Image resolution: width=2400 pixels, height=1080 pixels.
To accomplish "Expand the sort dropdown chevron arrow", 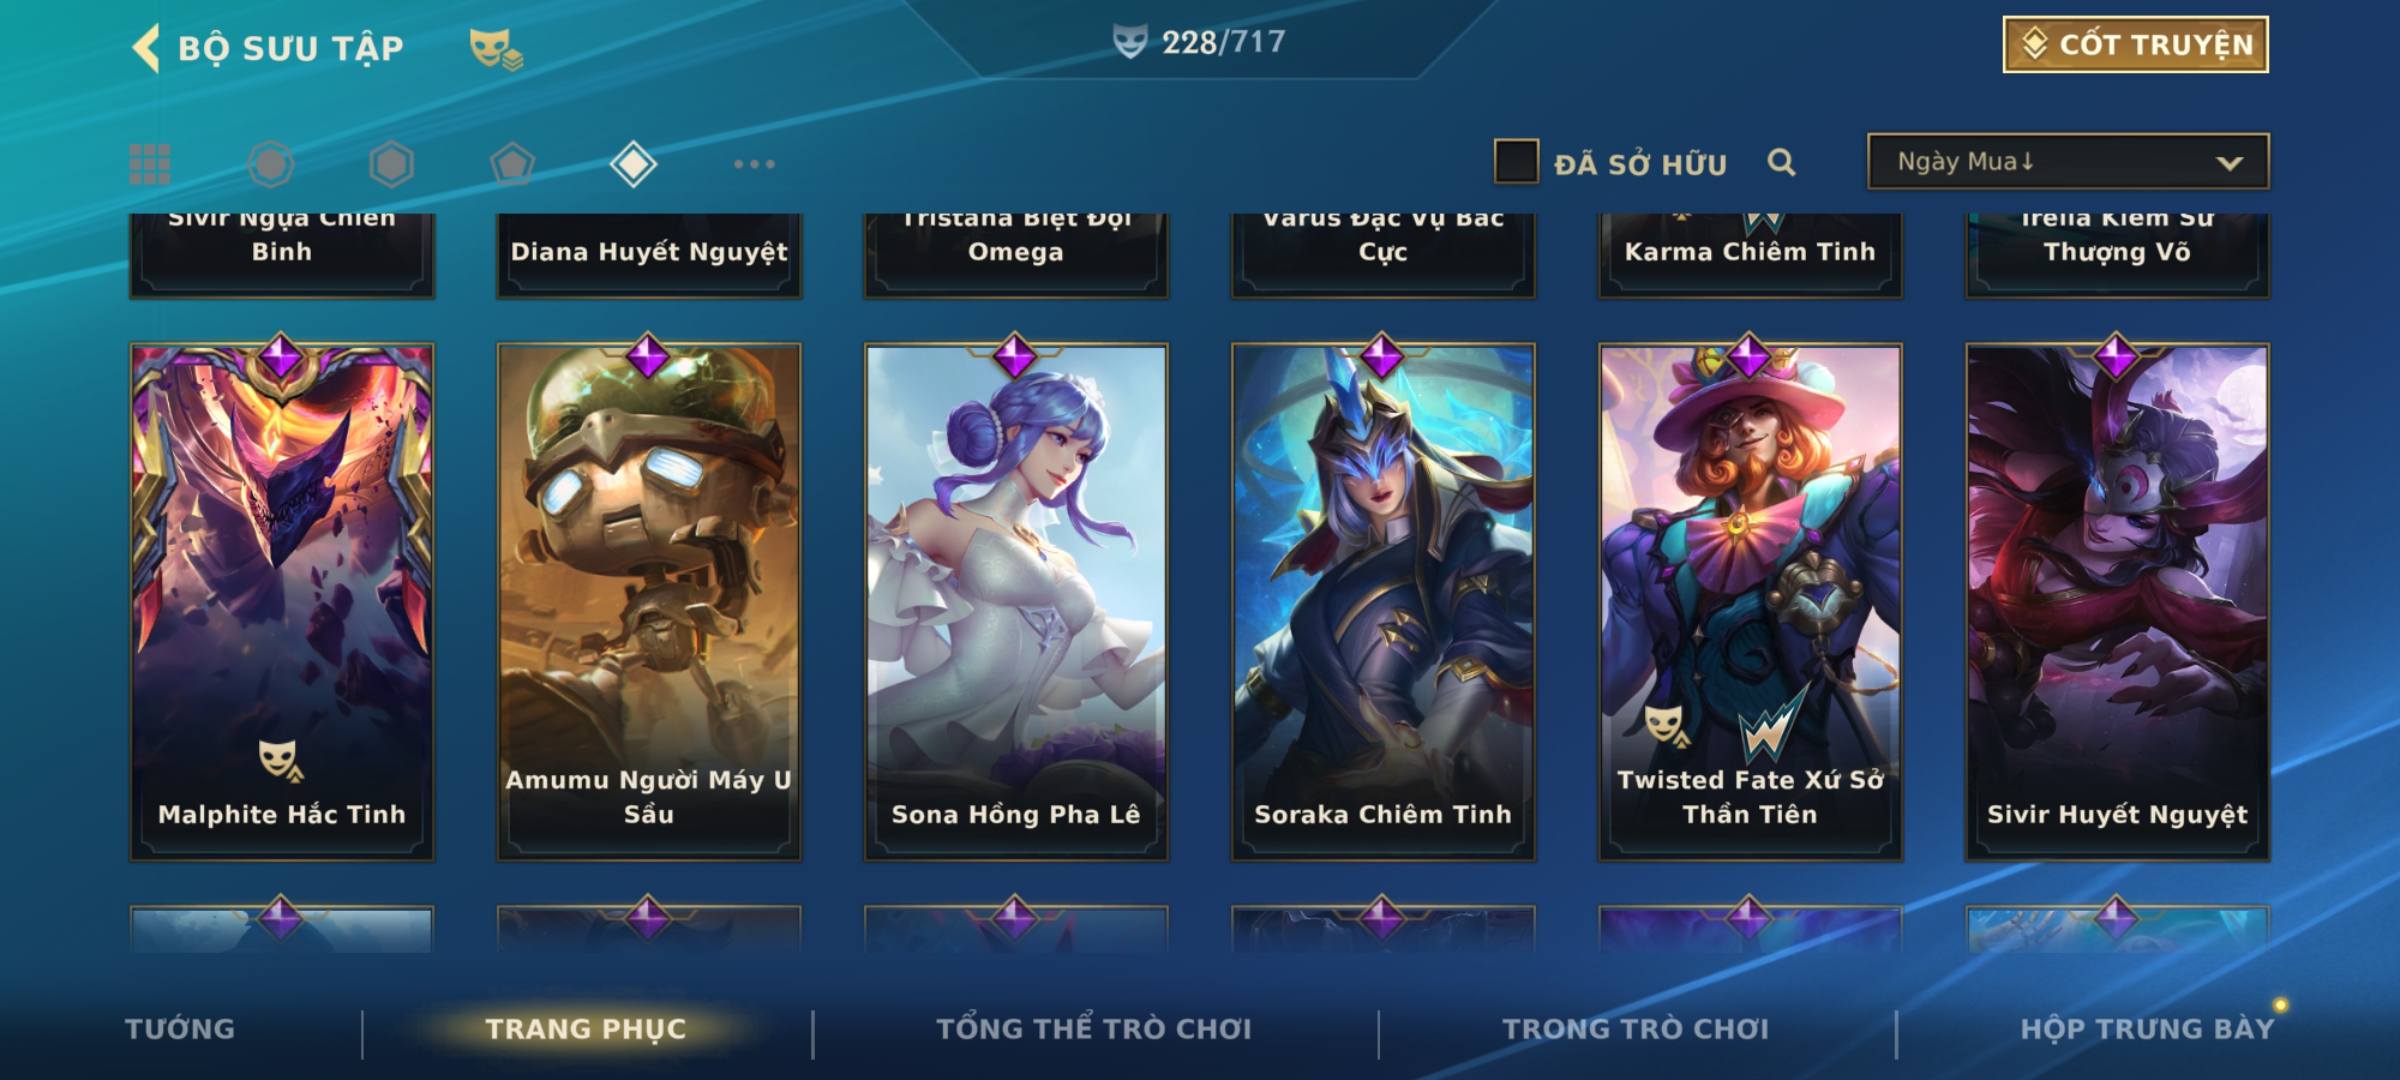I will (2229, 163).
